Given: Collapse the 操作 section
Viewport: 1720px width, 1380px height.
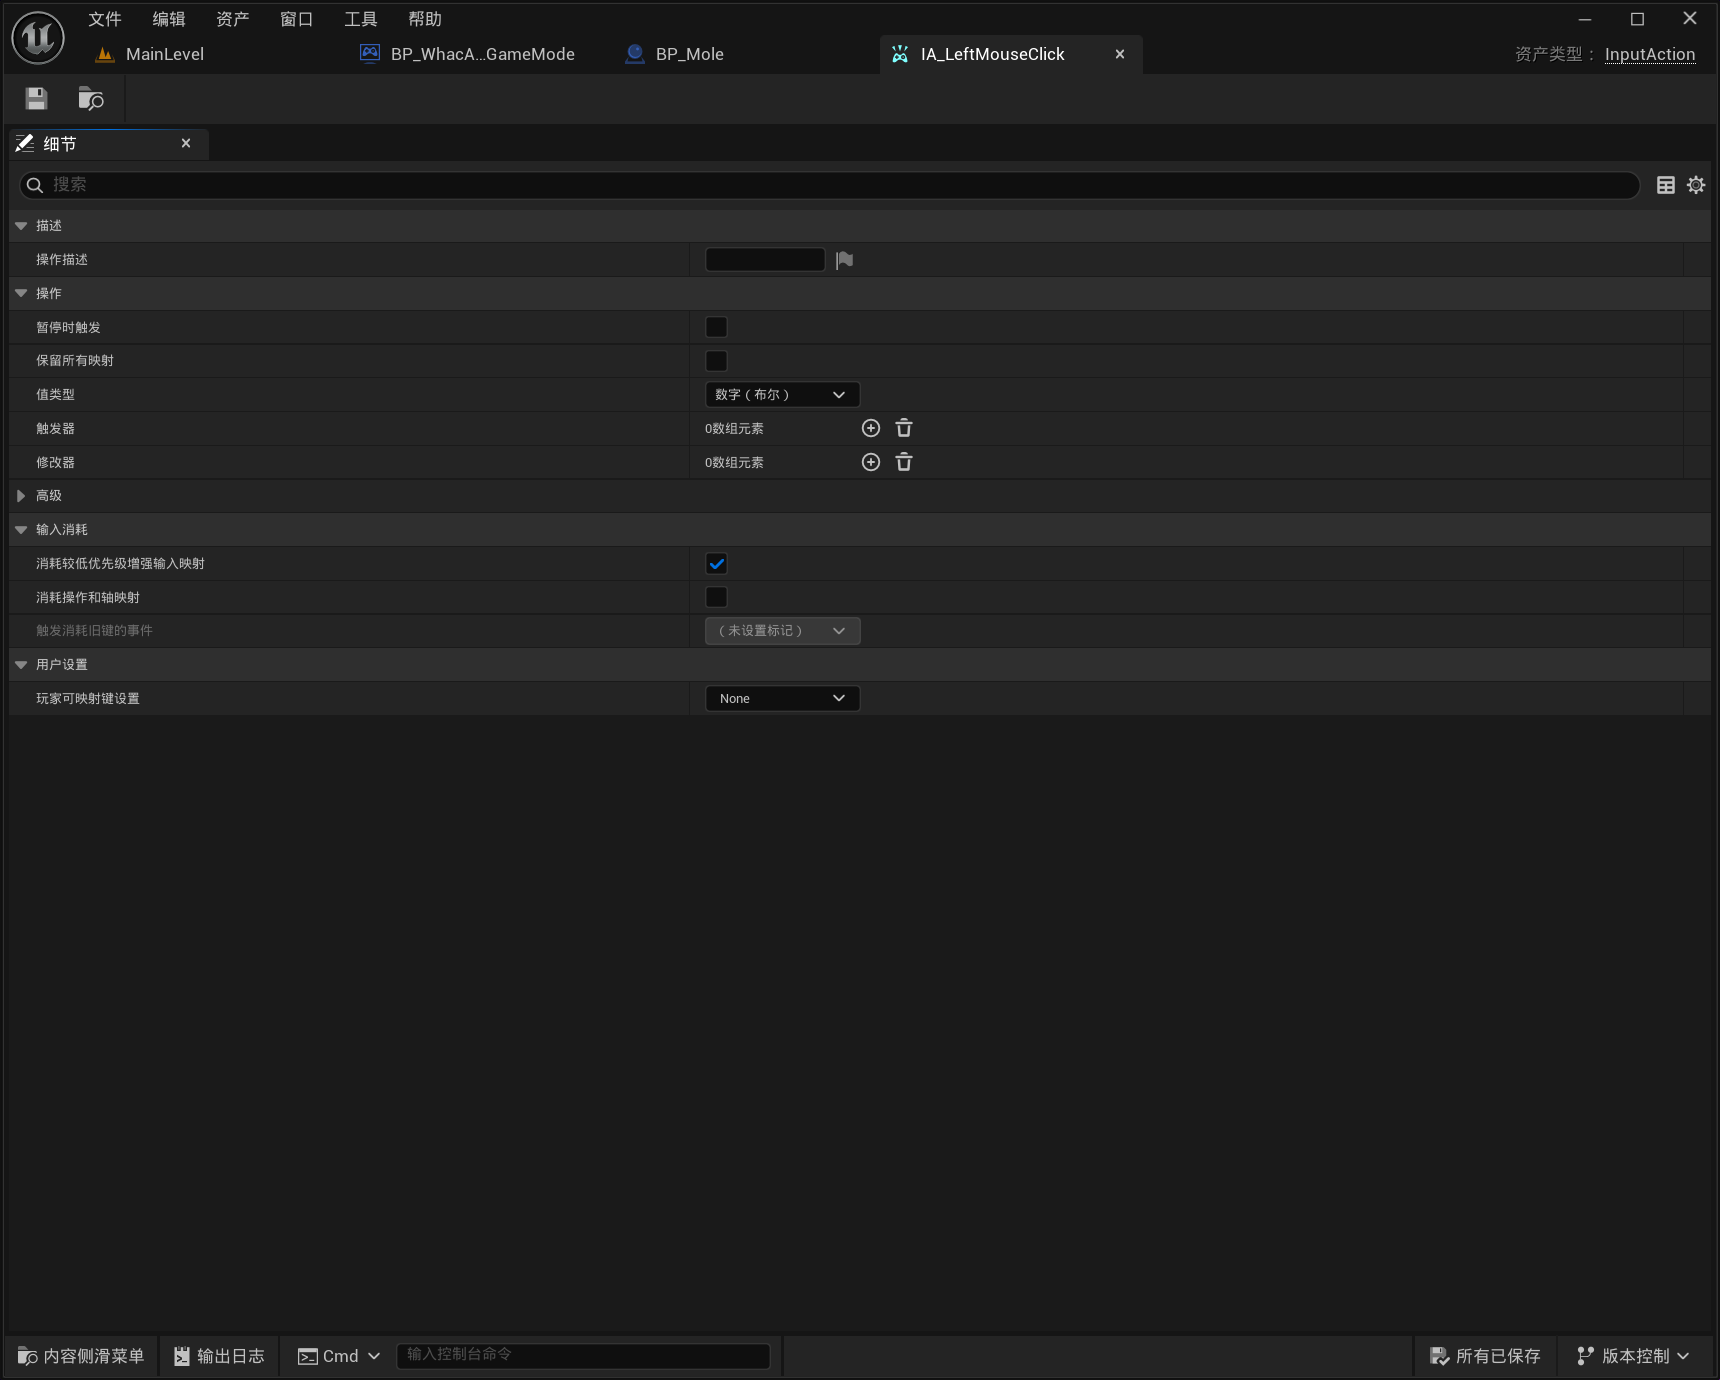Looking at the screenshot, I should coord(21,293).
